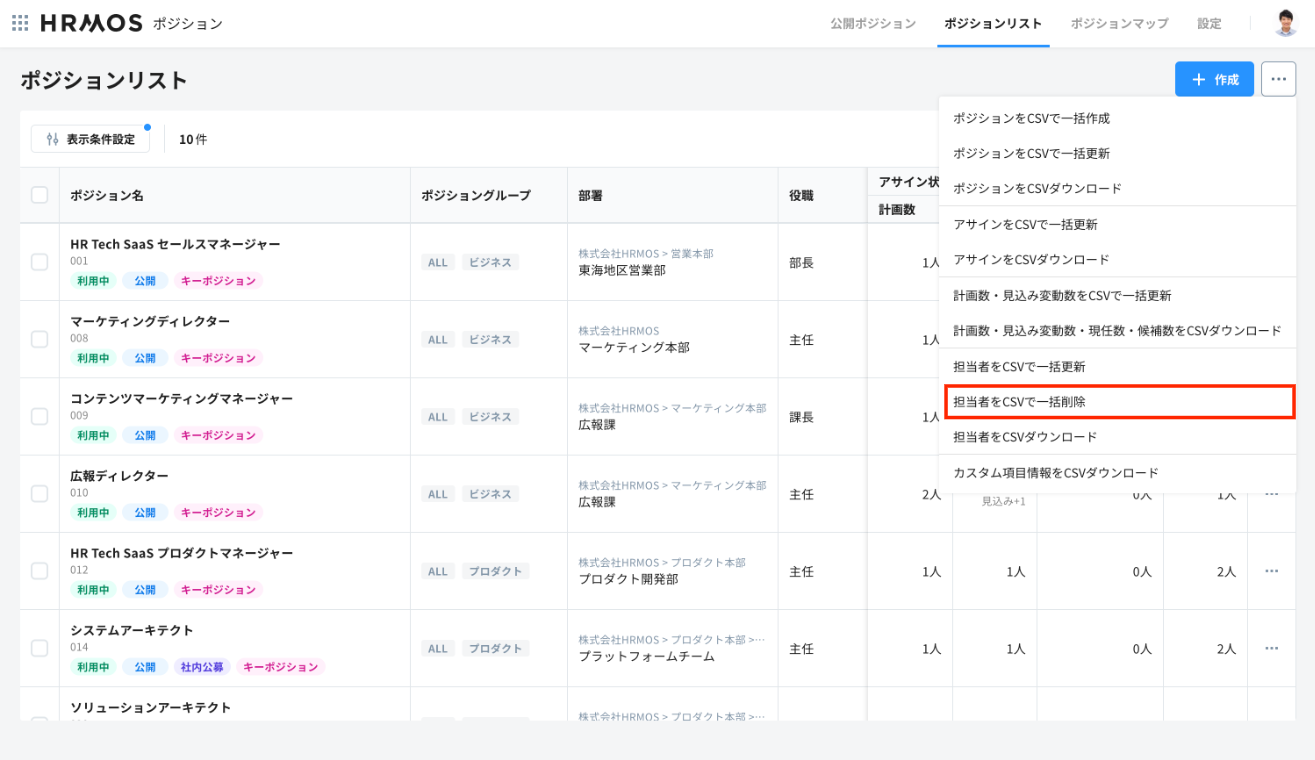This screenshot has height=760, width=1315.
Task: Toggle the select-all checkbox in table header
Action: point(39,195)
